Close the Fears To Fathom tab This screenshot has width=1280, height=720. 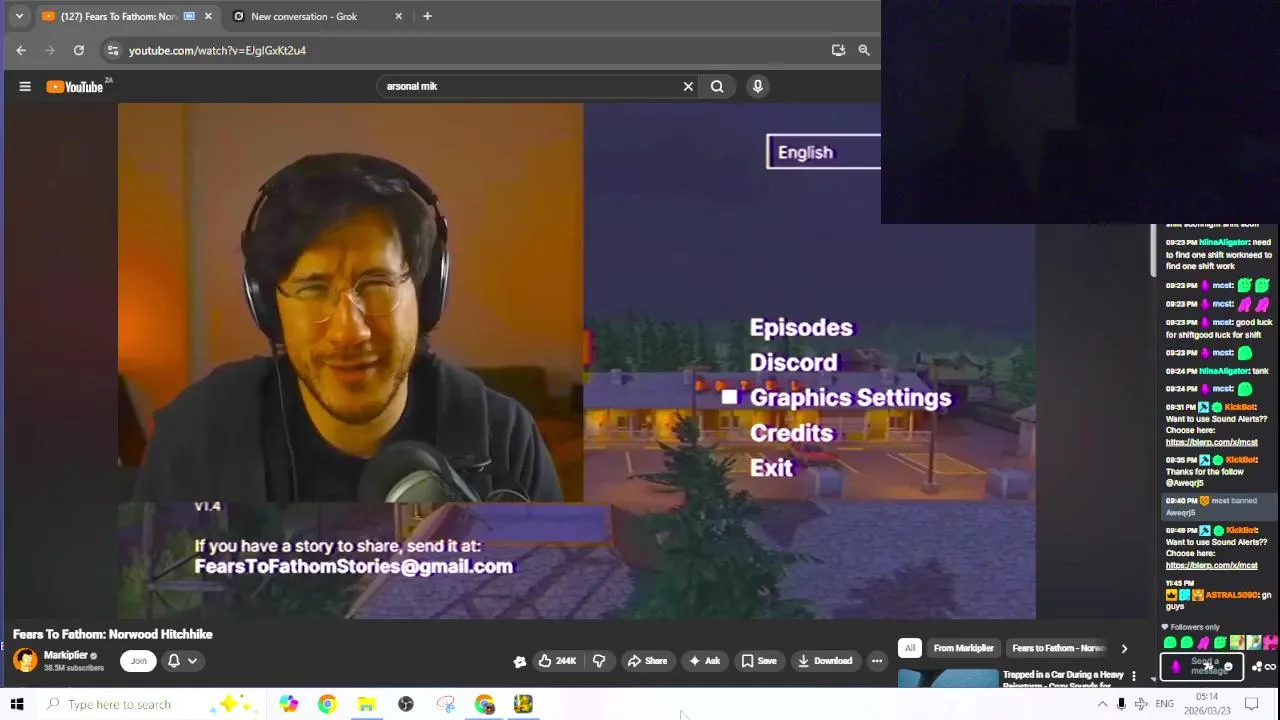[x=208, y=16]
